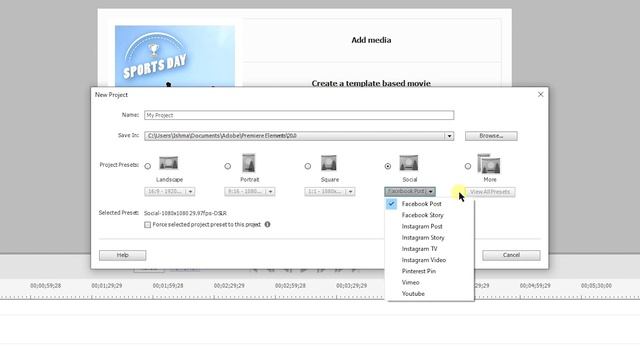Select the Landscape preset radio button
The width and height of the screenshot is (640, 360).
pos(148,166)
